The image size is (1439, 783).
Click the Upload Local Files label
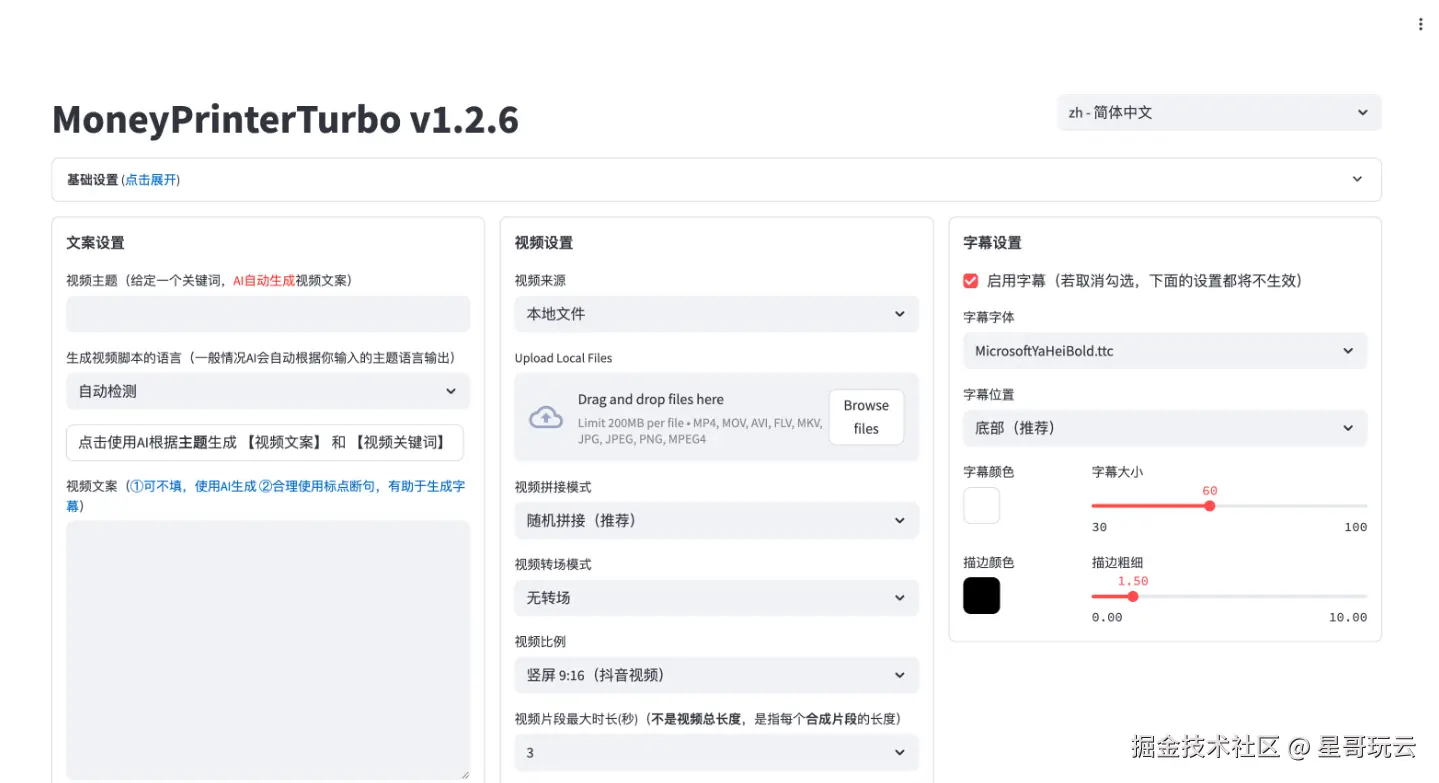pyautogui.click(x=563, y=358)
